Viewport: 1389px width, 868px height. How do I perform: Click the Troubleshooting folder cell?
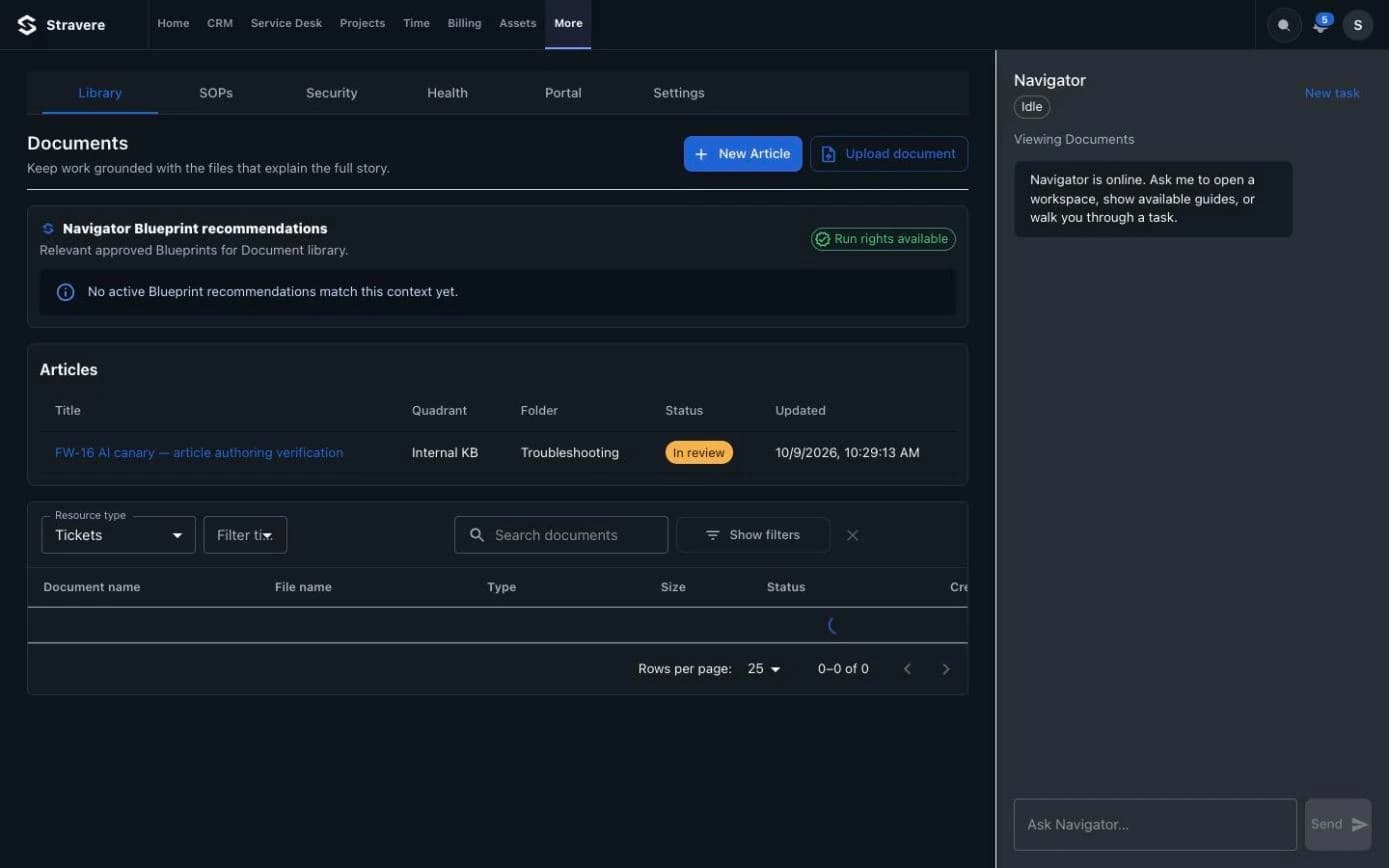(570, 453)
